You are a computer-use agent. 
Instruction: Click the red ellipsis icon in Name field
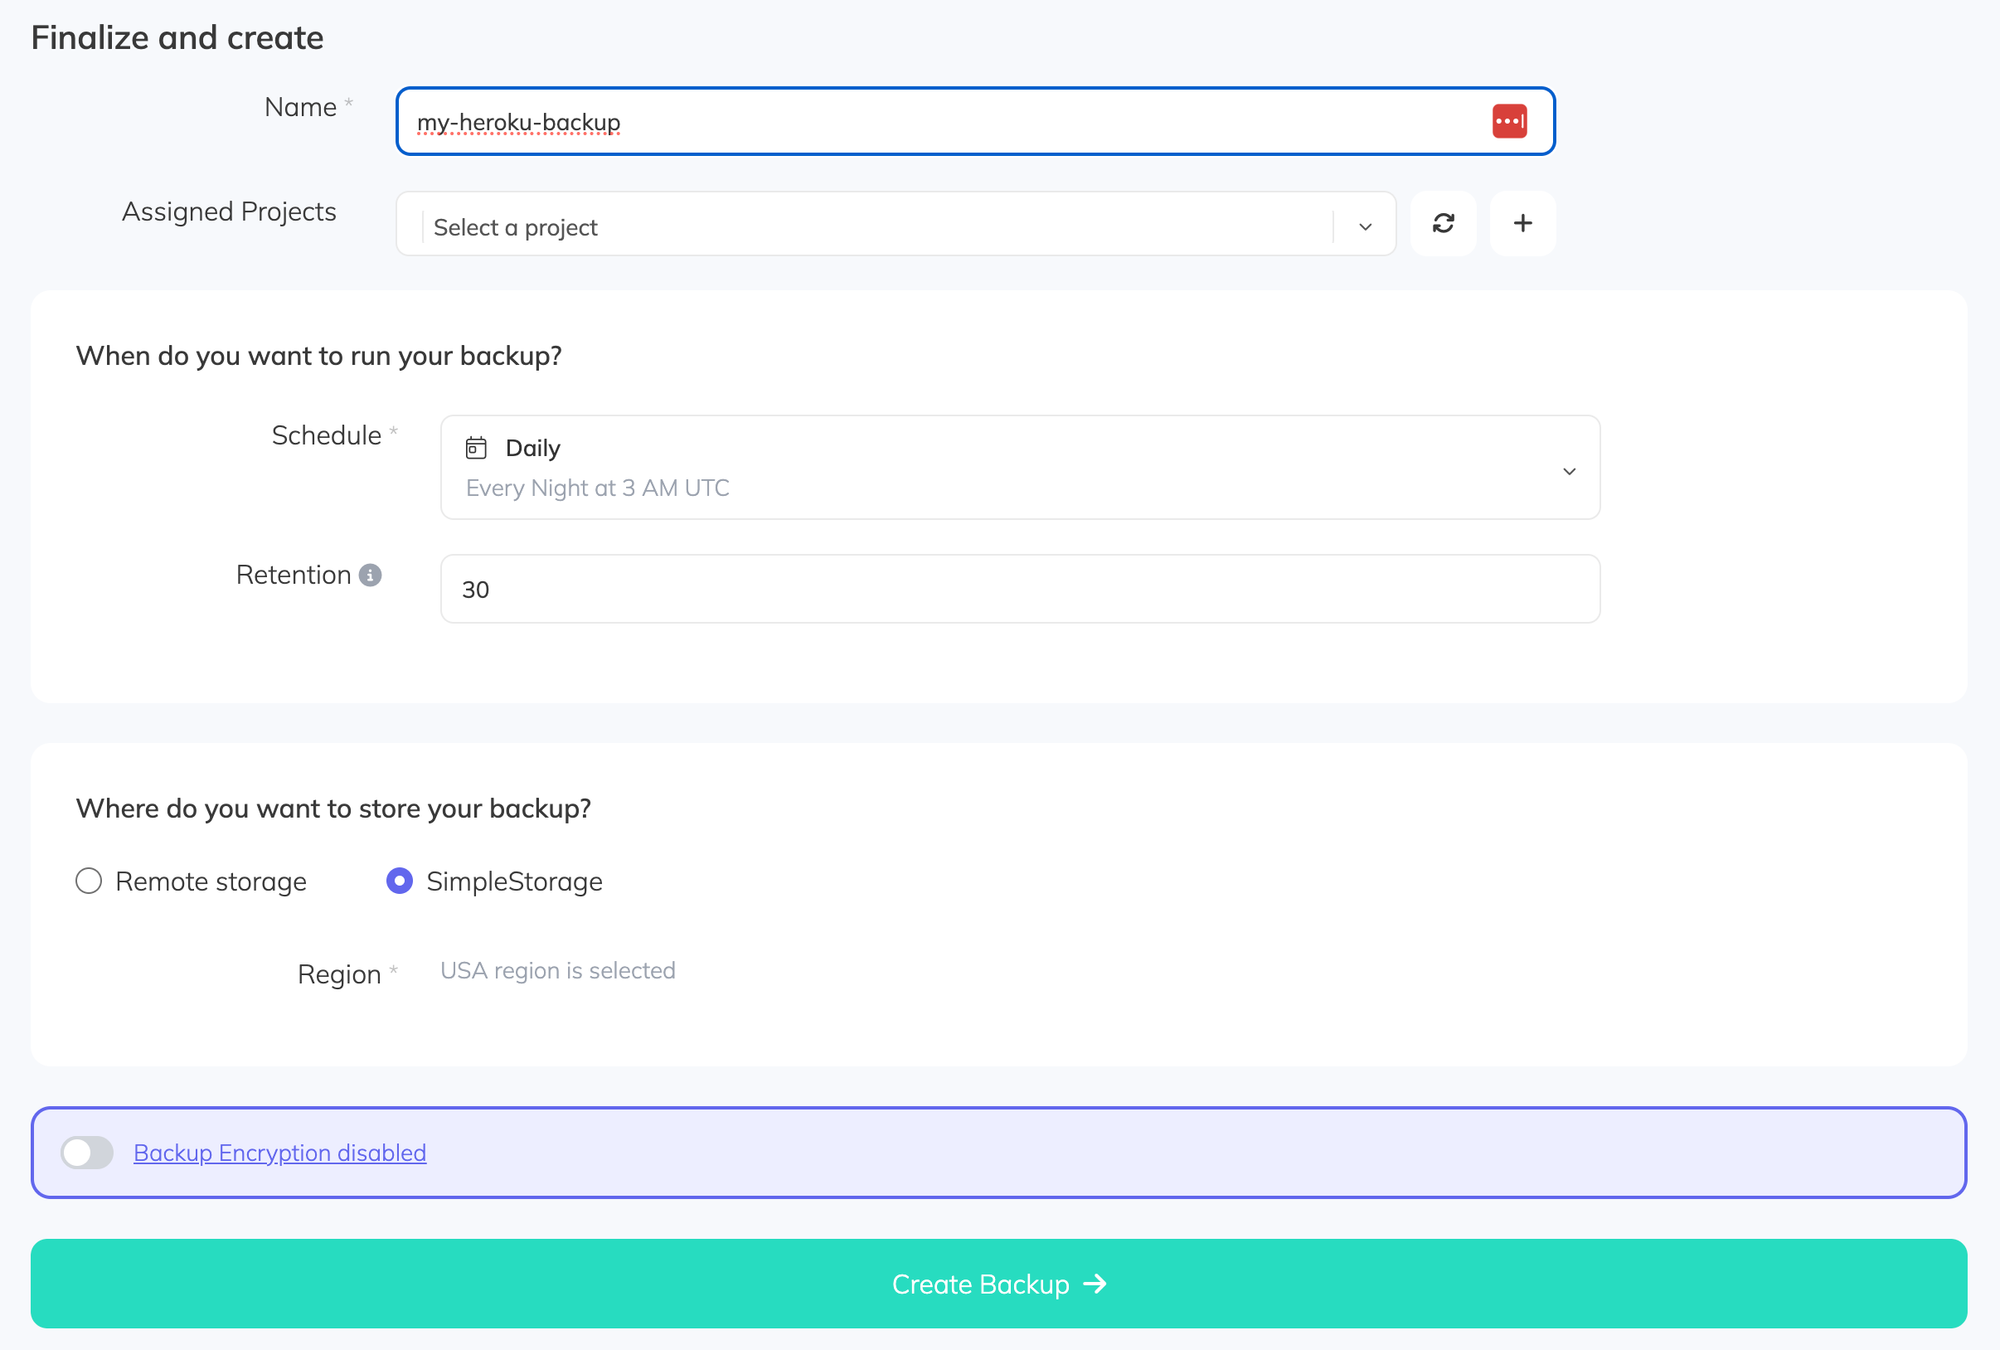click(1509, 121)
